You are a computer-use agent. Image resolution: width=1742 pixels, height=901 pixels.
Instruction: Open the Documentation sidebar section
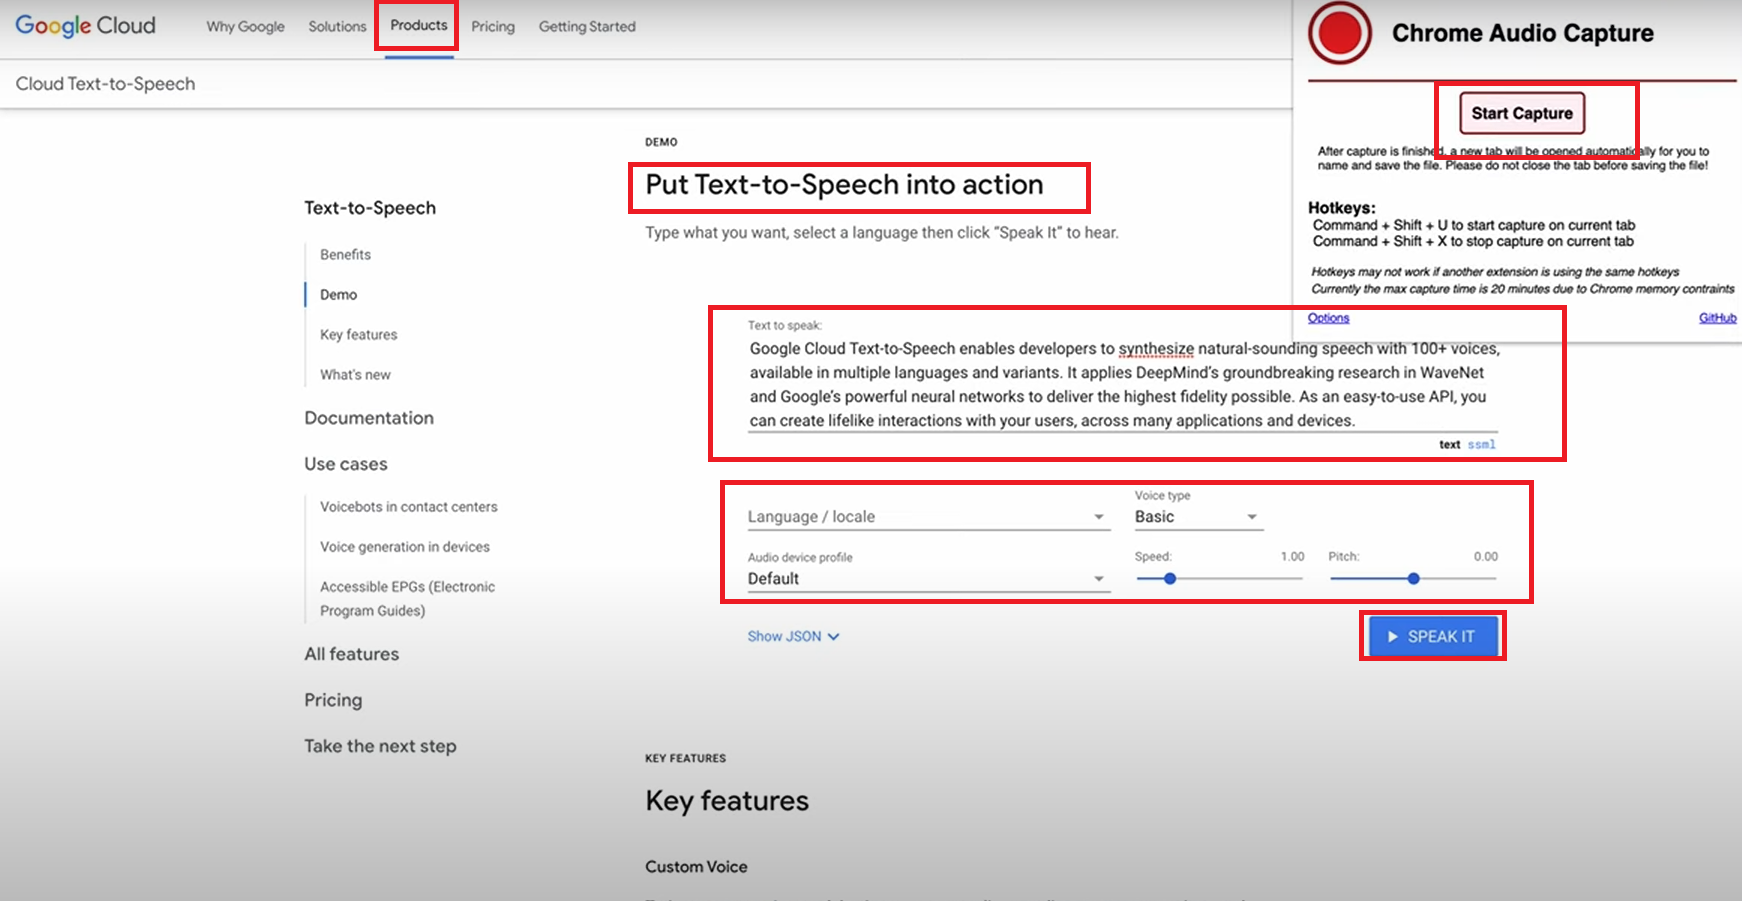click(369, 418)
